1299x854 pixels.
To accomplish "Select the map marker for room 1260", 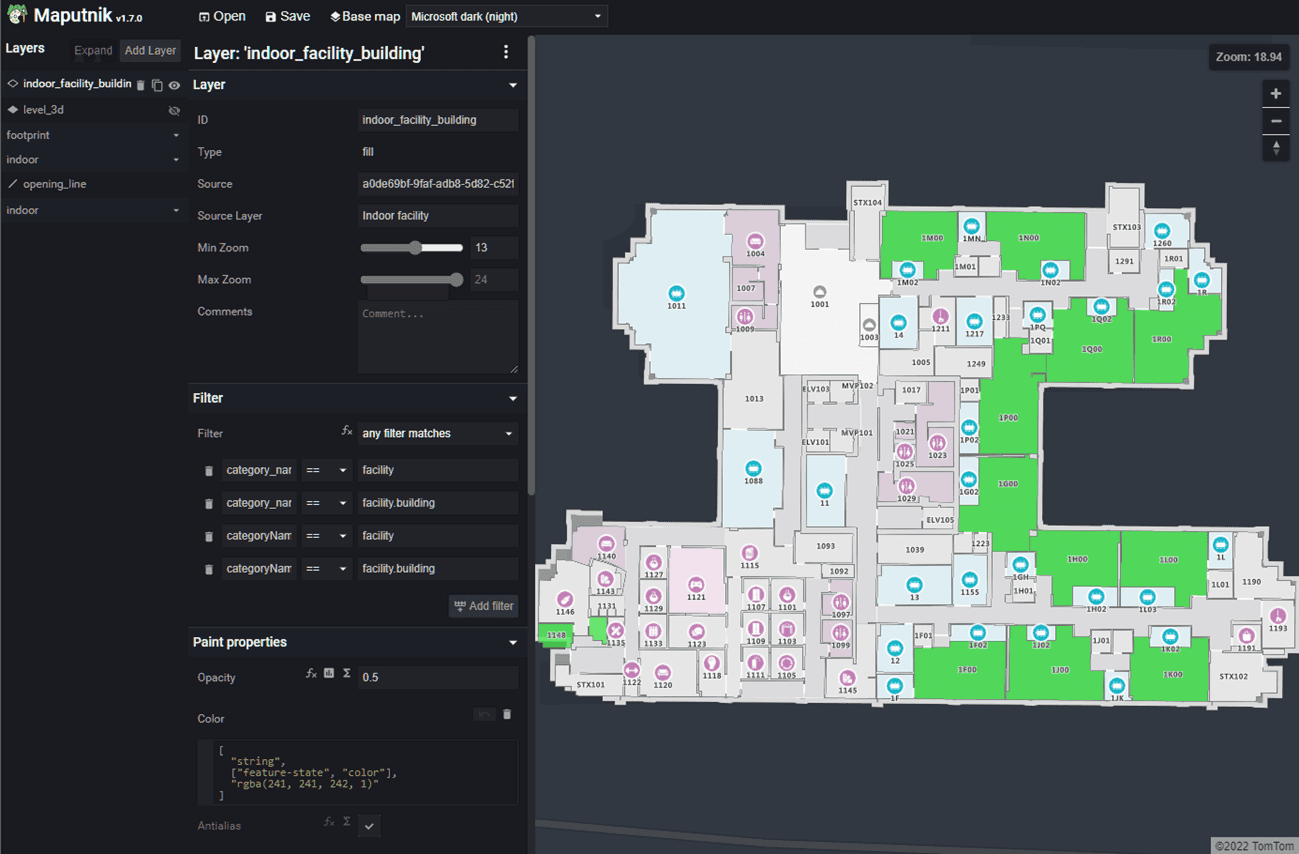I will click(x=1162, y=231).
